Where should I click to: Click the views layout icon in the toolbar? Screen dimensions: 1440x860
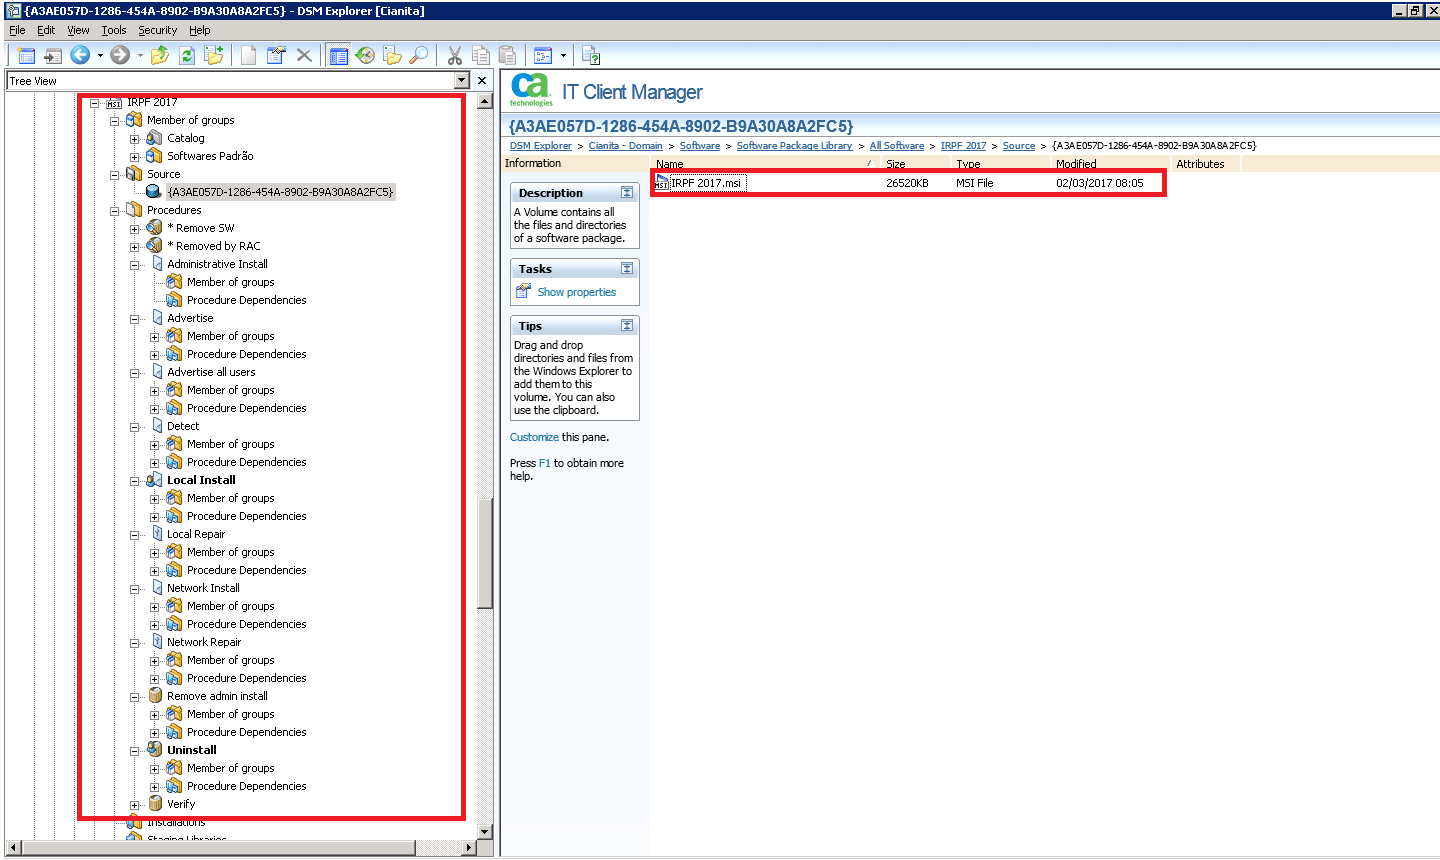click(x=543, y=55)
